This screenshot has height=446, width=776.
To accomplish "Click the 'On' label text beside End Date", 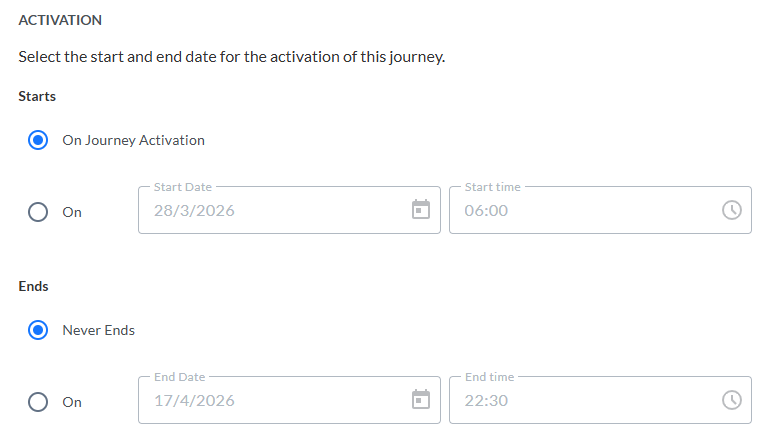I will tap(72, 402).
